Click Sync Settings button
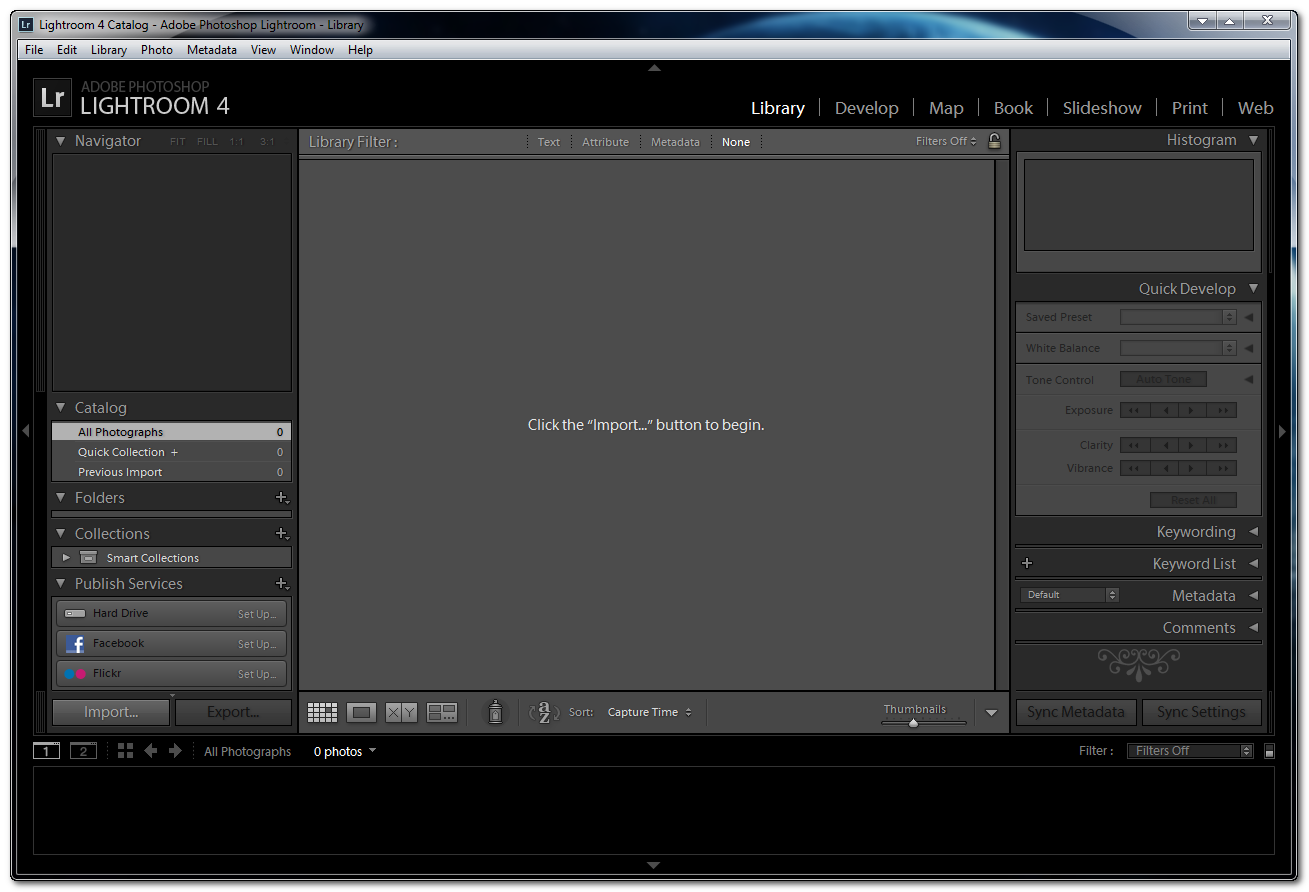 coord(1201,712)
